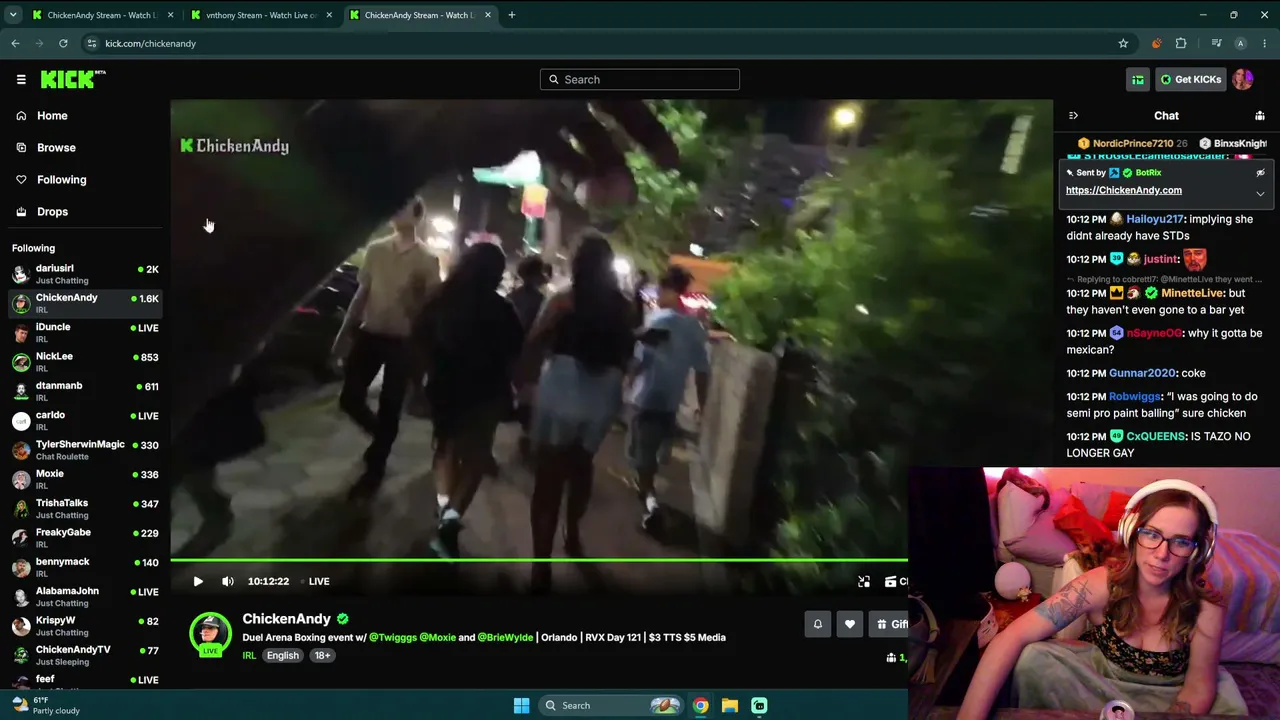This screenshot has width=1280, height=720.
Task: Open carldo's channel in the sidebar
Action: point(85,420)
